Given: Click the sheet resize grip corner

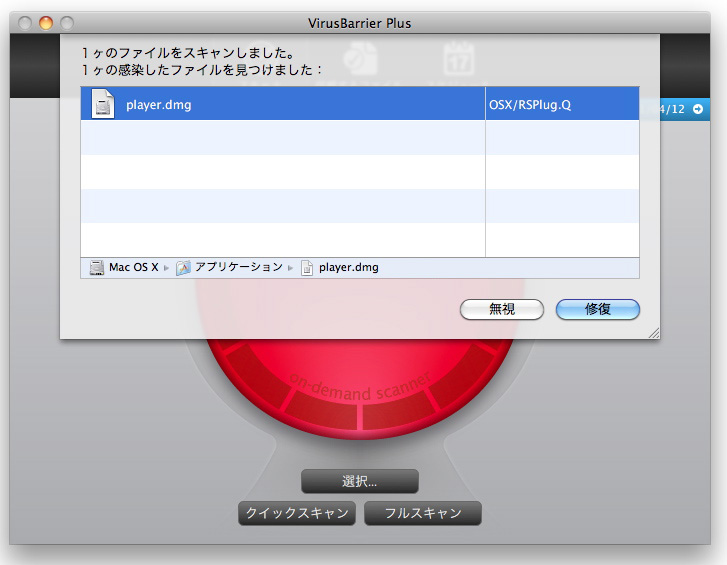Looking at the screenshot, I should tap(654, 333).
